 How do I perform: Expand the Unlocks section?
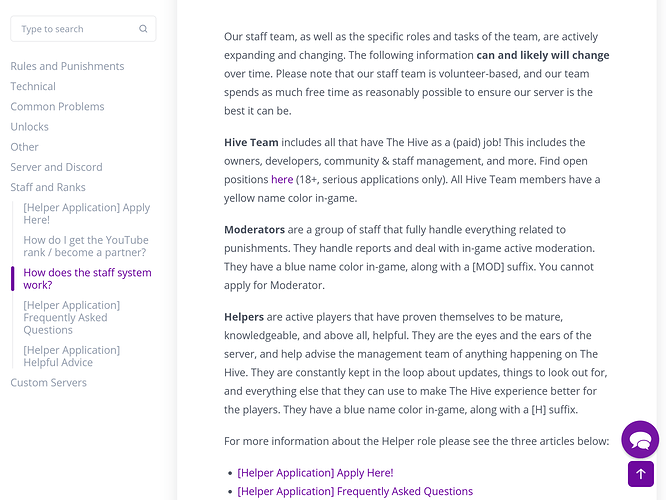pos(30,127)
